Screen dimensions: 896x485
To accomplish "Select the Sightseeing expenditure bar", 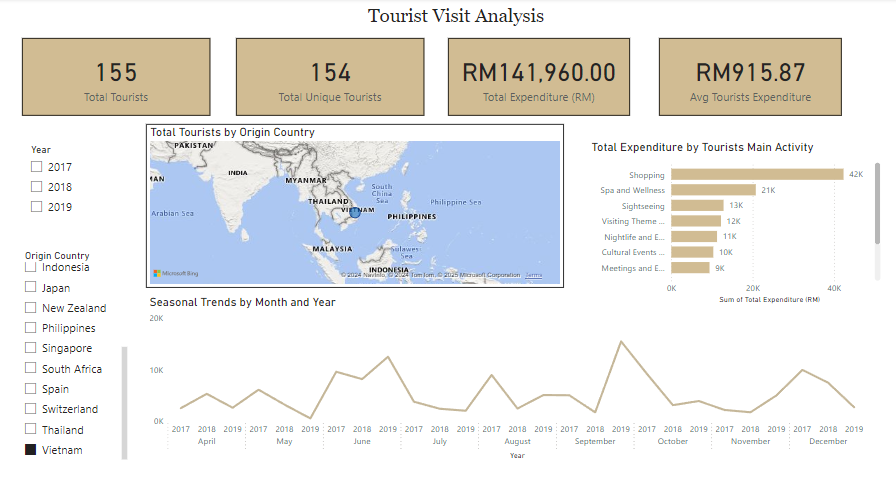I will 697,206.
